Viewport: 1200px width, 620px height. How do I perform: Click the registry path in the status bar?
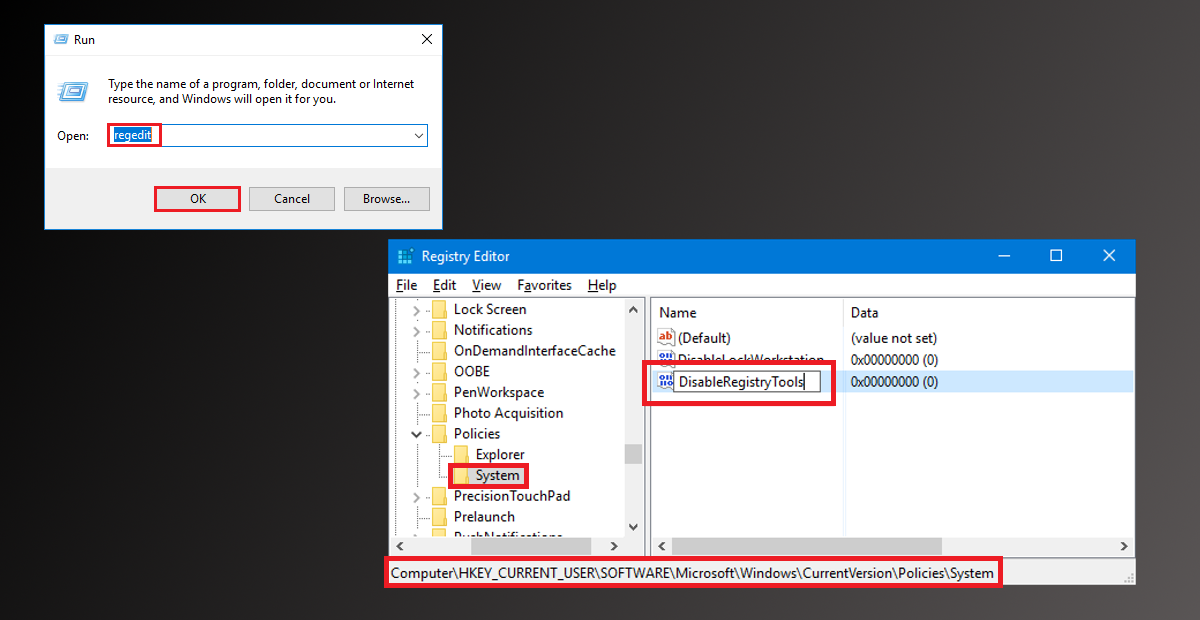tap(692, 573)
